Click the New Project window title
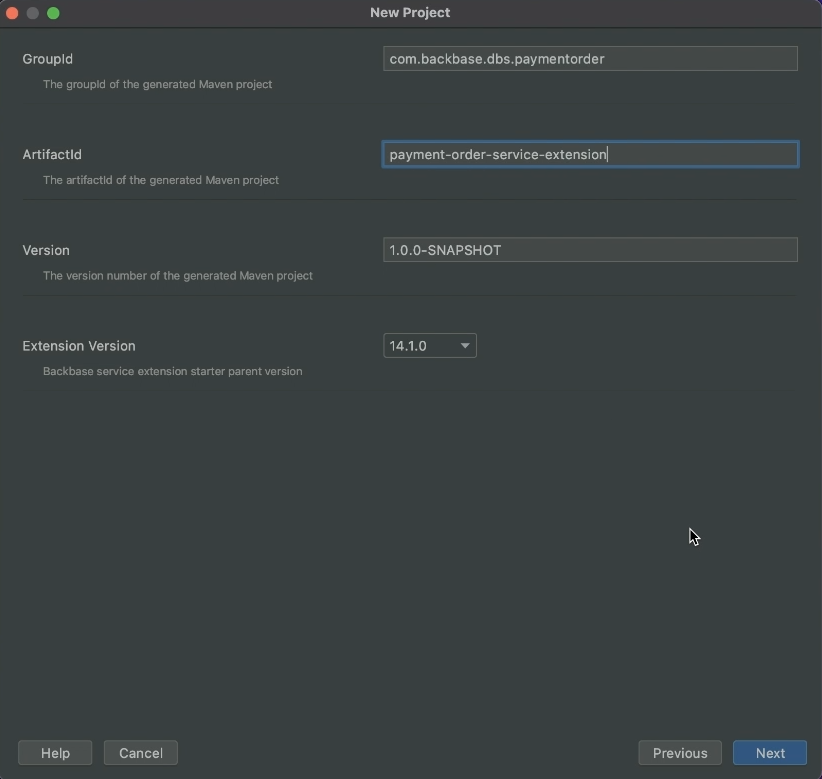 click(410, 13)
